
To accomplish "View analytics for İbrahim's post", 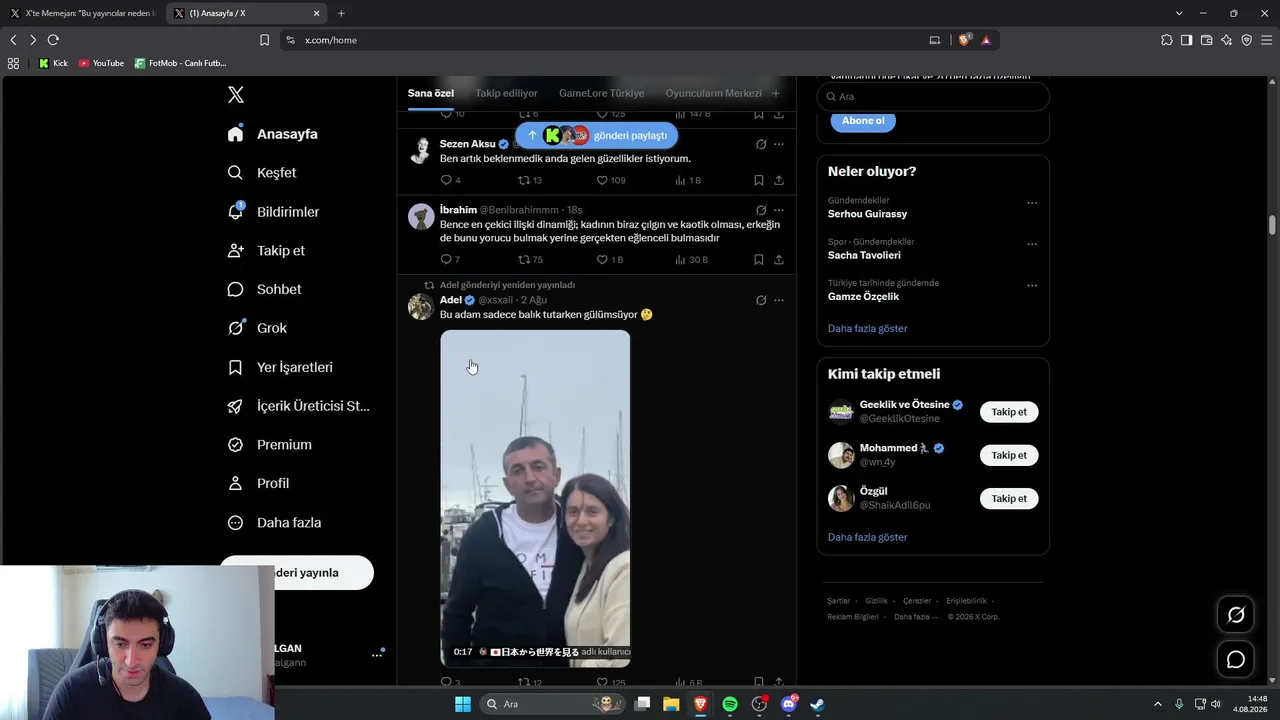I will (691, 259).
